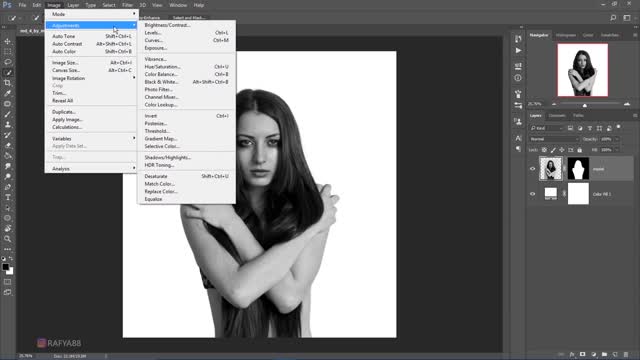Screen dimensions: 640x360
Task: Click the foreground color swatch
Action: [x=5, y=267]
